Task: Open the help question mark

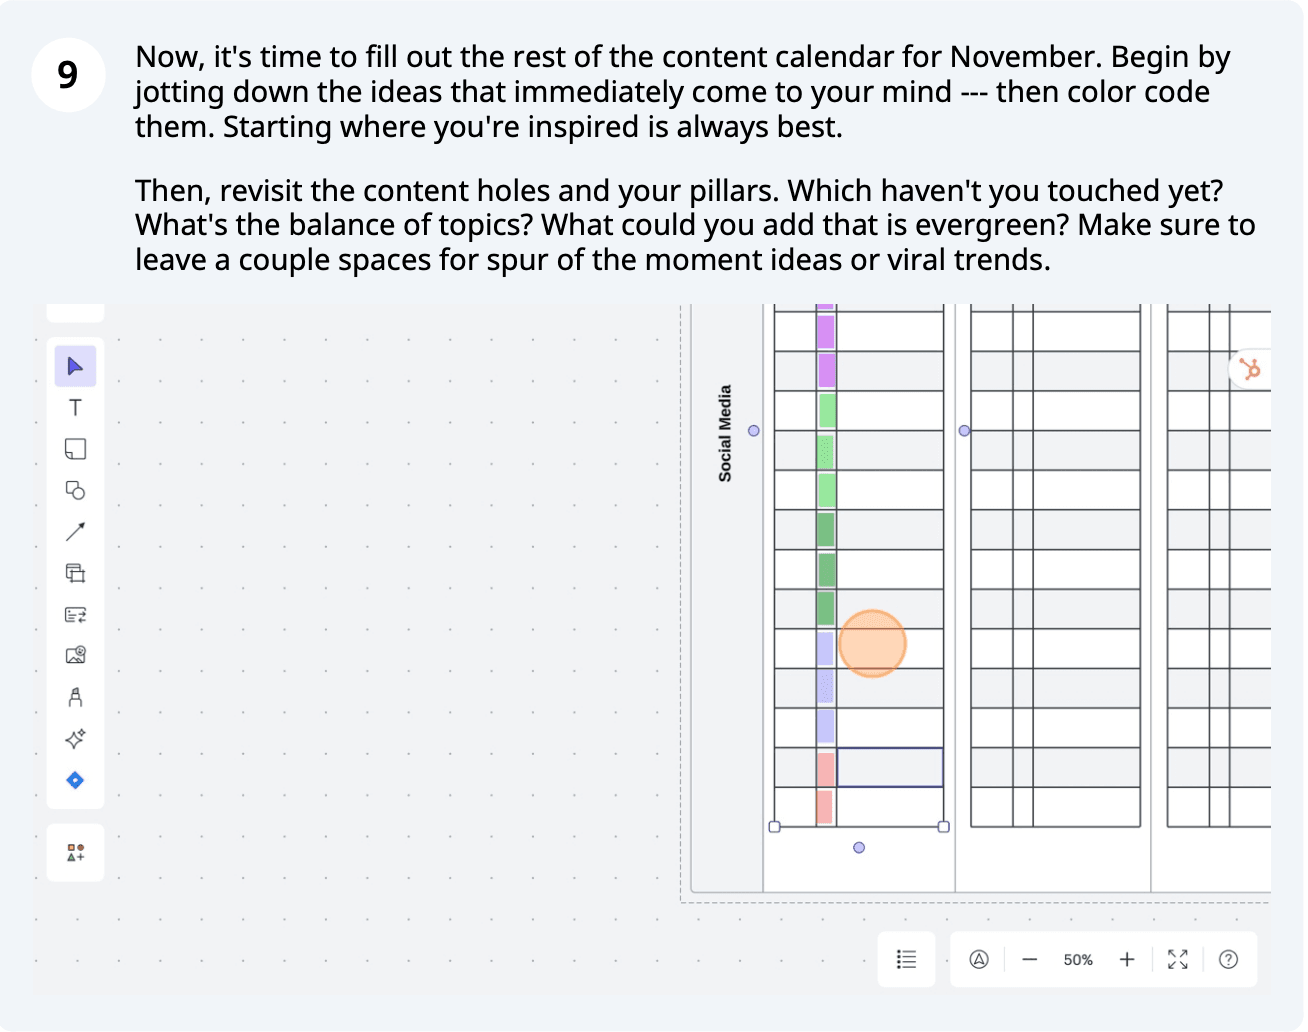Action: tap(1228, 960)
